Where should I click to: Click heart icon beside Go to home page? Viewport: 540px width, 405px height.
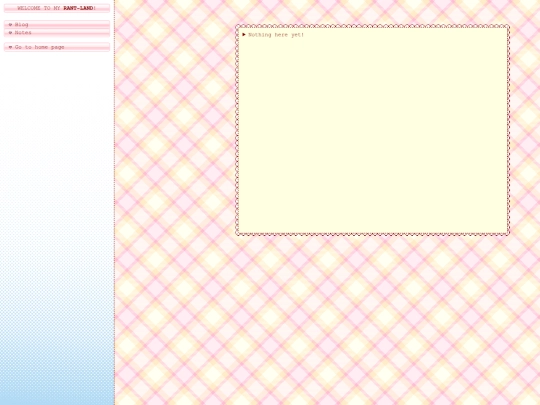pyautogui.click(x=10, y=47)
